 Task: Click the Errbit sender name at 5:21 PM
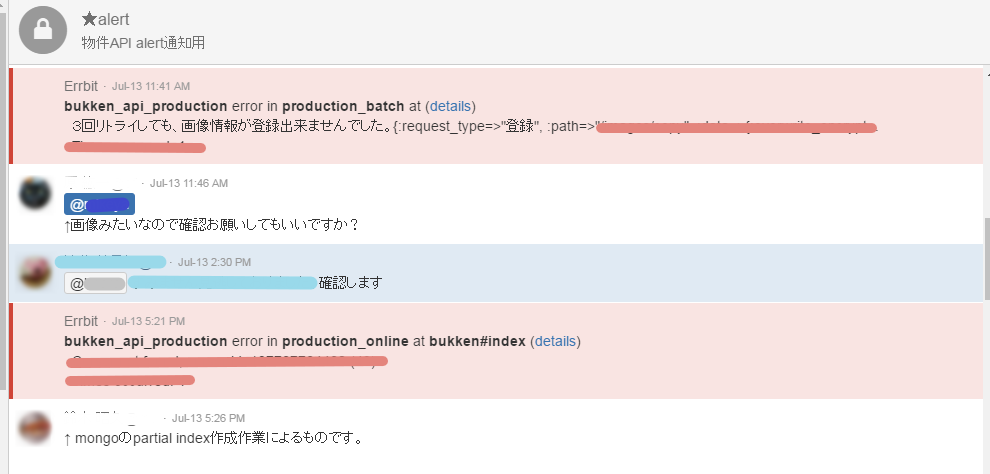pos(81,321)
